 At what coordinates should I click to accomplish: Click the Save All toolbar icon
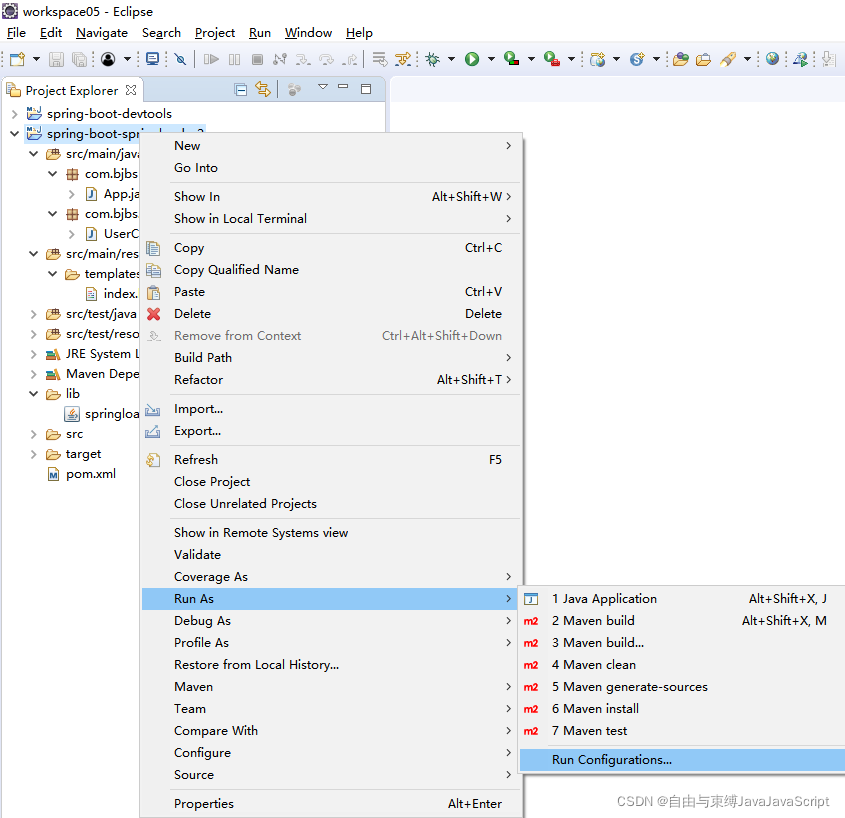79,59
